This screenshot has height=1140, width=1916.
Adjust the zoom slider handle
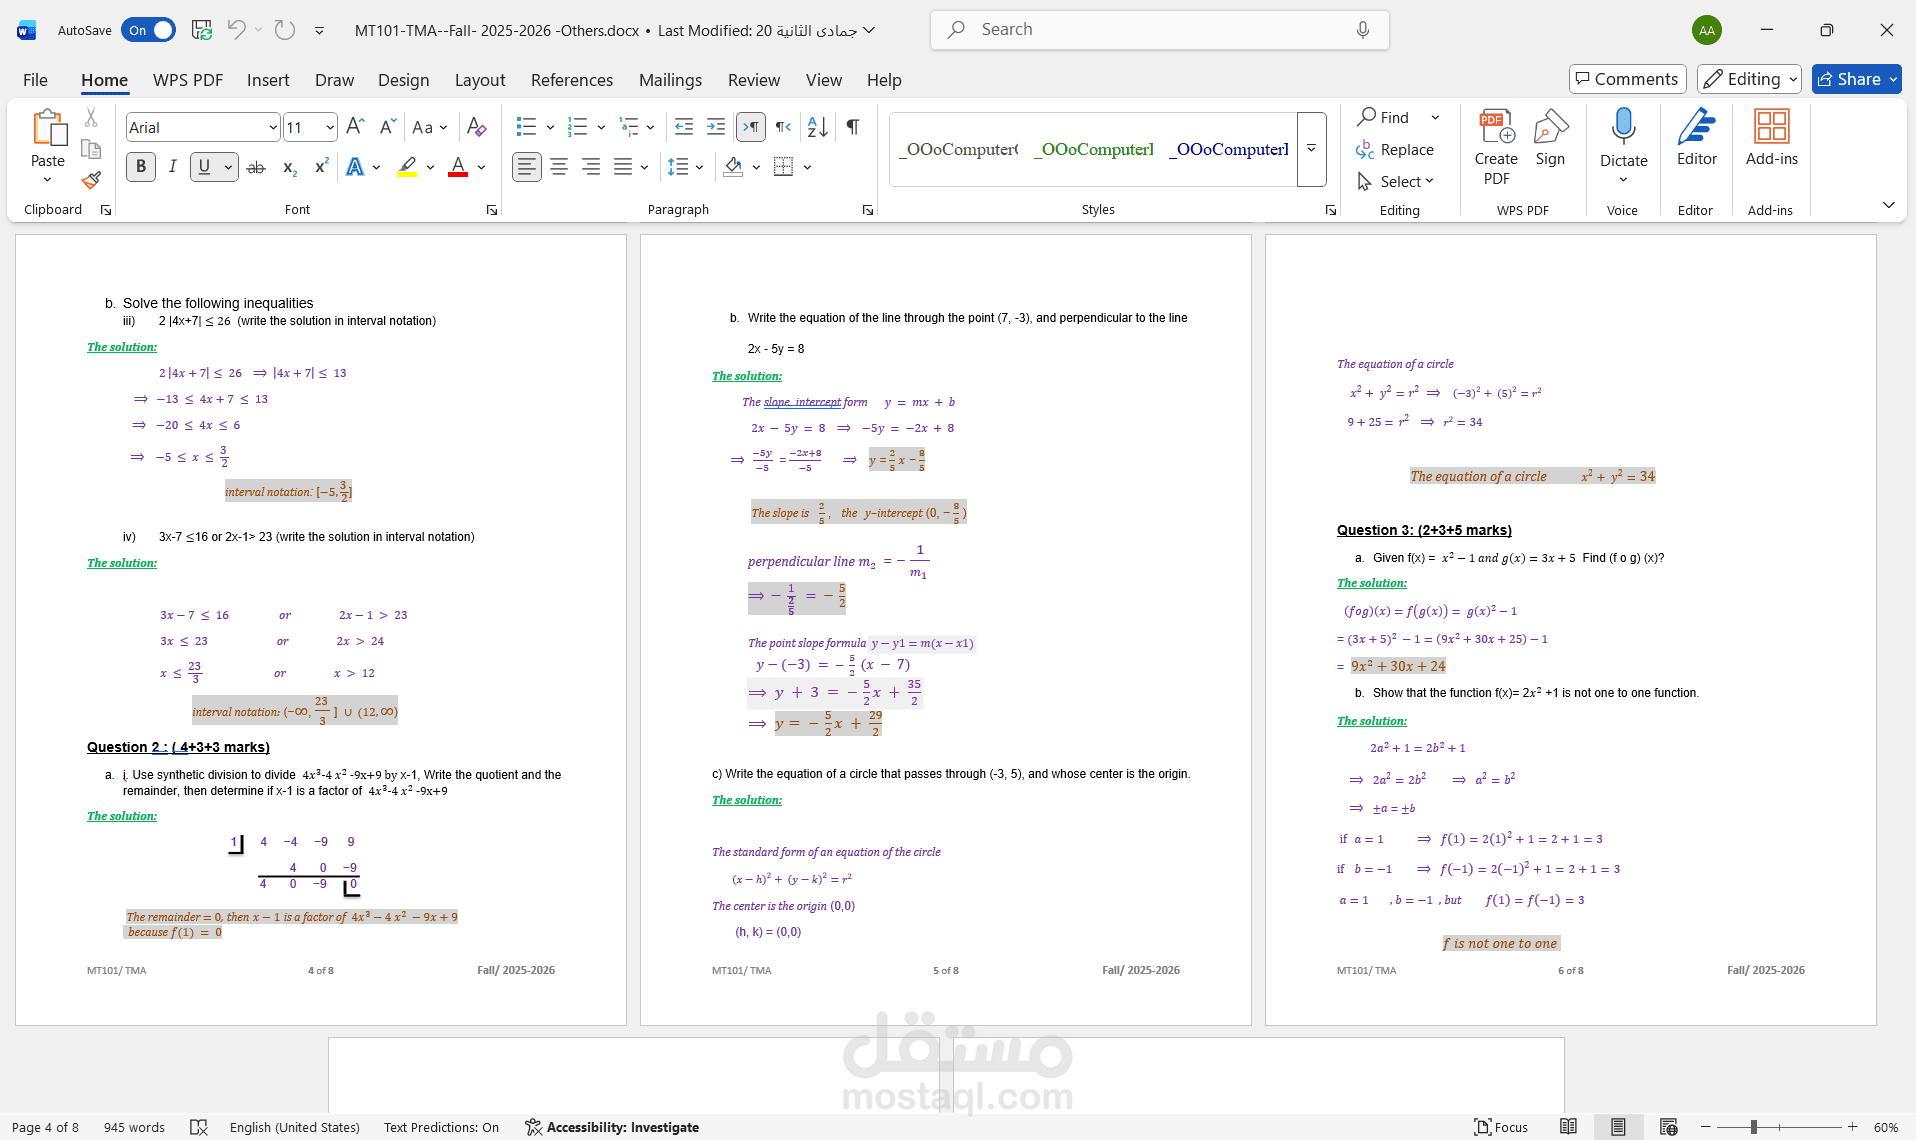[x=1753, y=1127]
